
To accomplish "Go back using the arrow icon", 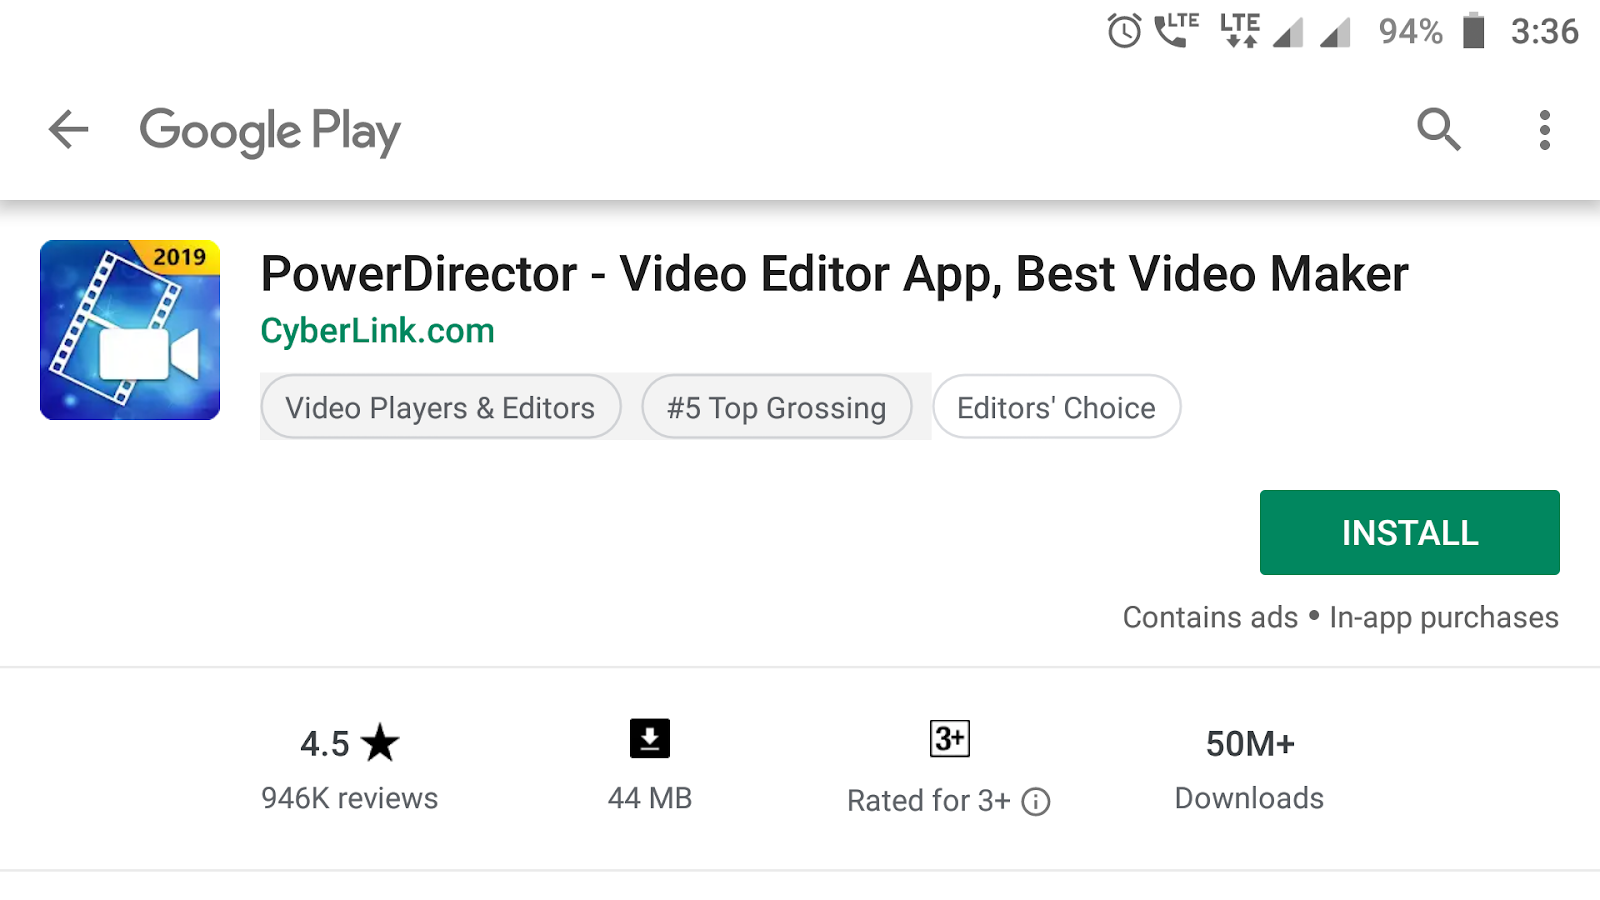I will coord(69,130).
